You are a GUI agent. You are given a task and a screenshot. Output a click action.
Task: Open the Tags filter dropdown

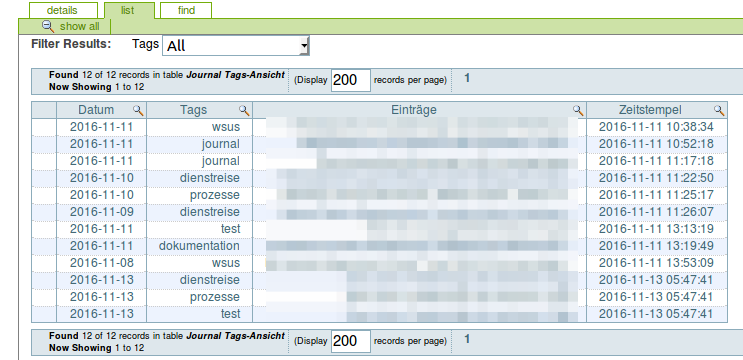point(236,45)
